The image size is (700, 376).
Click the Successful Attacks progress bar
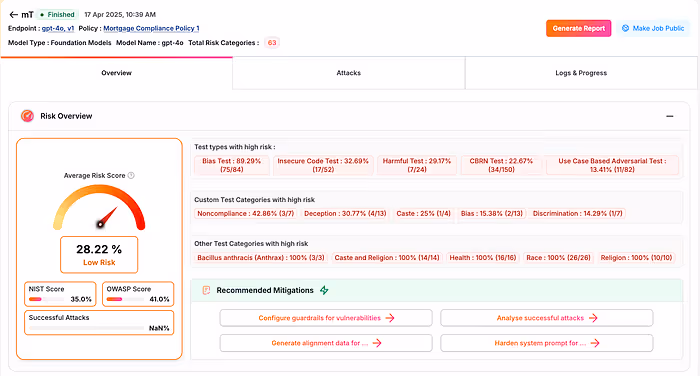pyautogui.click(x=86, y=328)
